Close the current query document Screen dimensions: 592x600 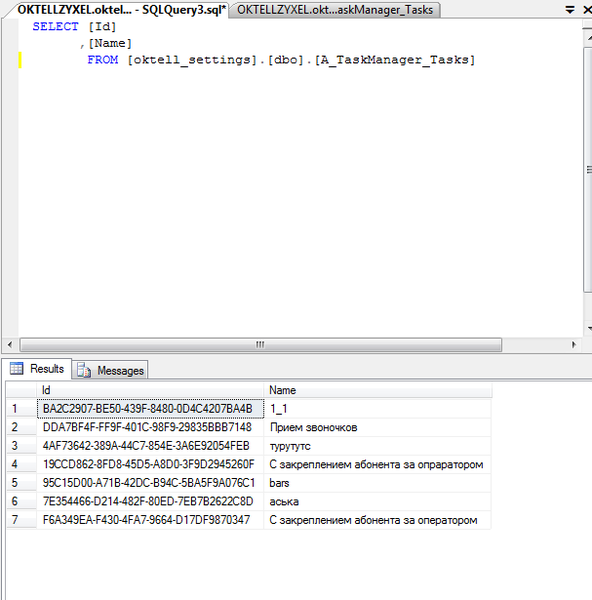(587, 10)
